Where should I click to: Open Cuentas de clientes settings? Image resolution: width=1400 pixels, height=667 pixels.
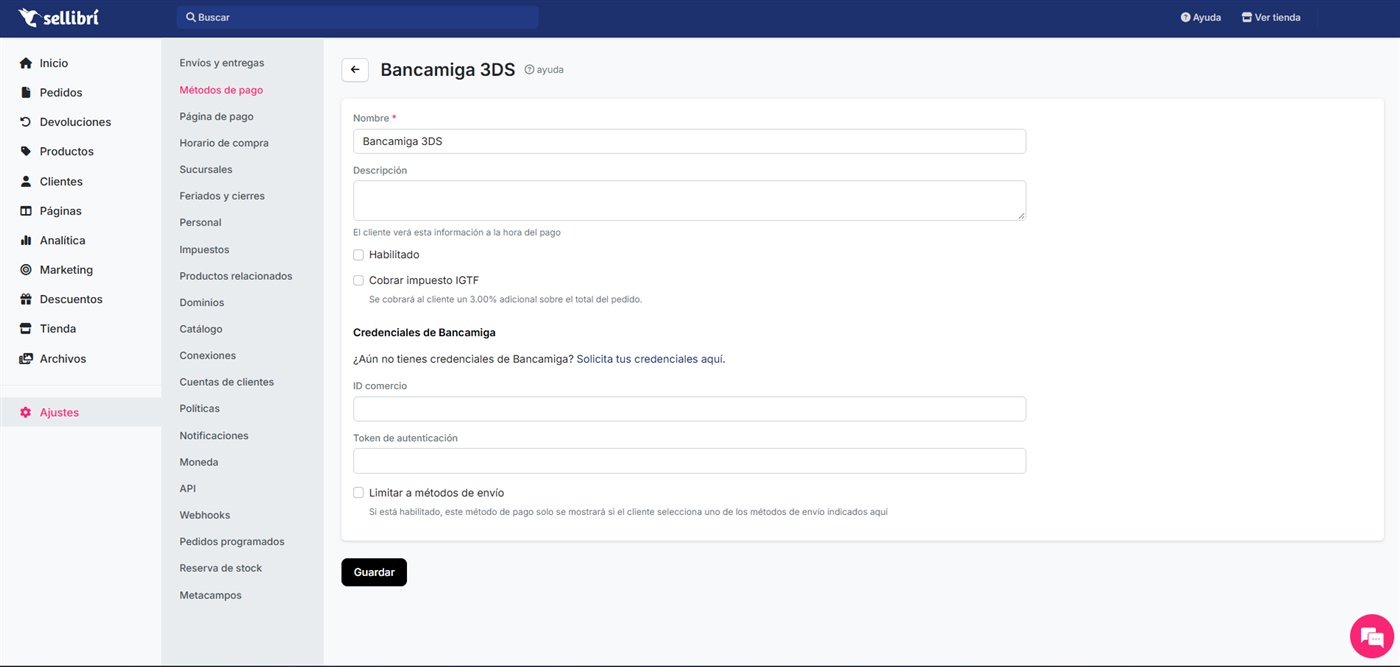pos(226,382)
